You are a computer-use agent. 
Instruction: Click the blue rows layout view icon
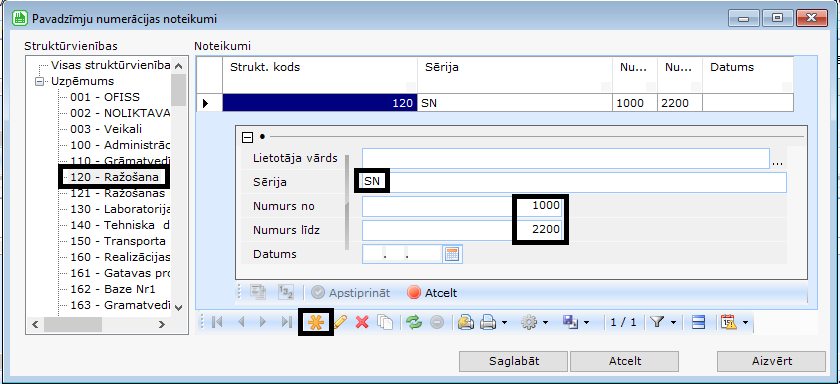pos(698,322)
